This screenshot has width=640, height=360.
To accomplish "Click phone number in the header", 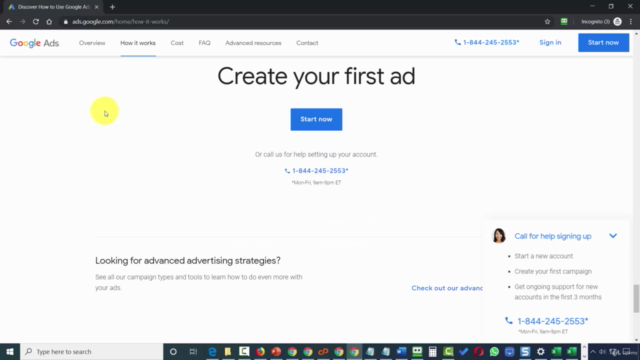I will tap(487, 42).
